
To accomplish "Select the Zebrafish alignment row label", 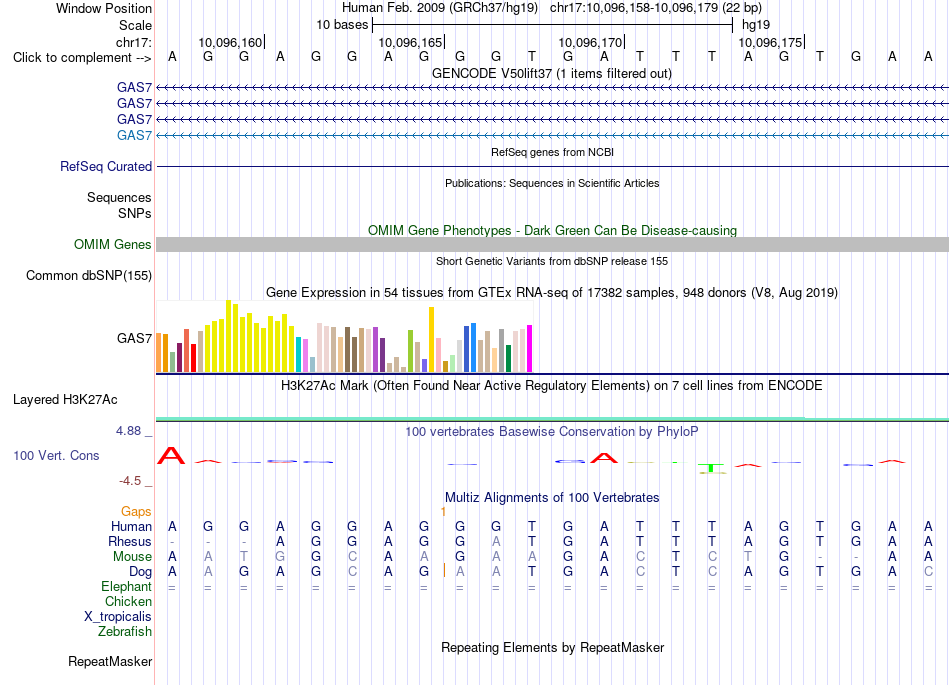I will coord(125,632).
